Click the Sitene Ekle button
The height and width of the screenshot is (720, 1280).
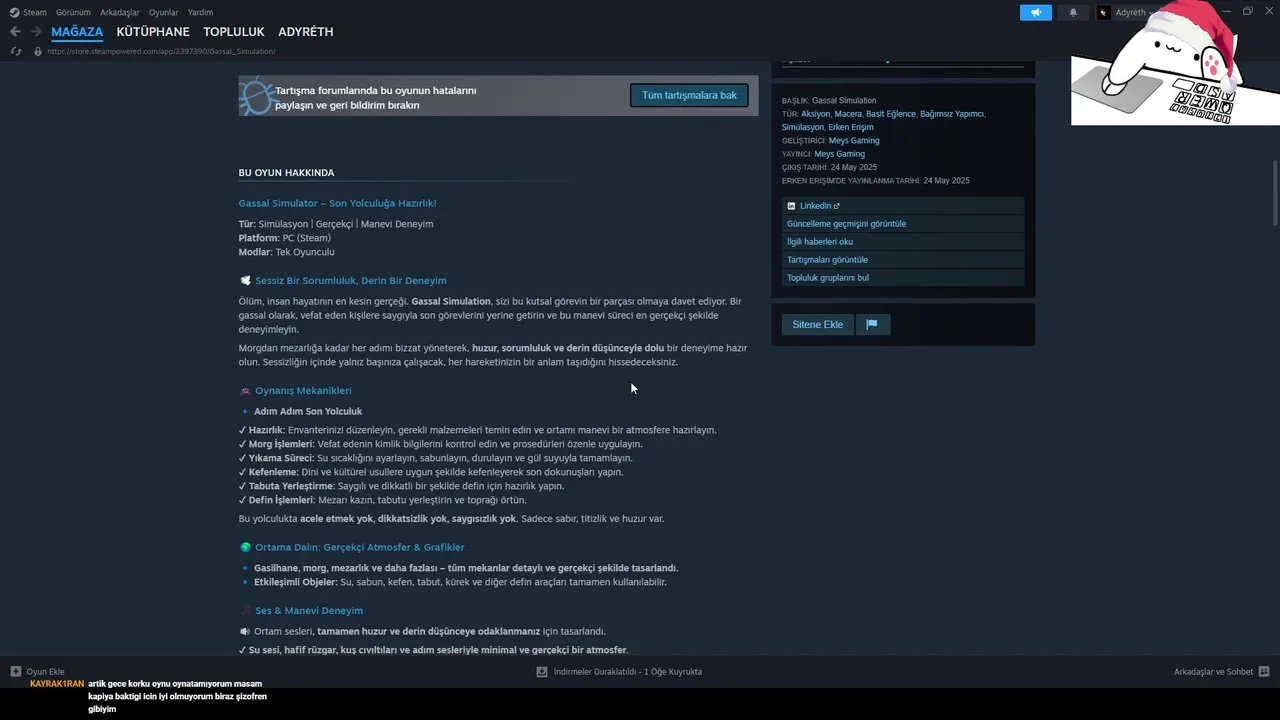(818, 324)
